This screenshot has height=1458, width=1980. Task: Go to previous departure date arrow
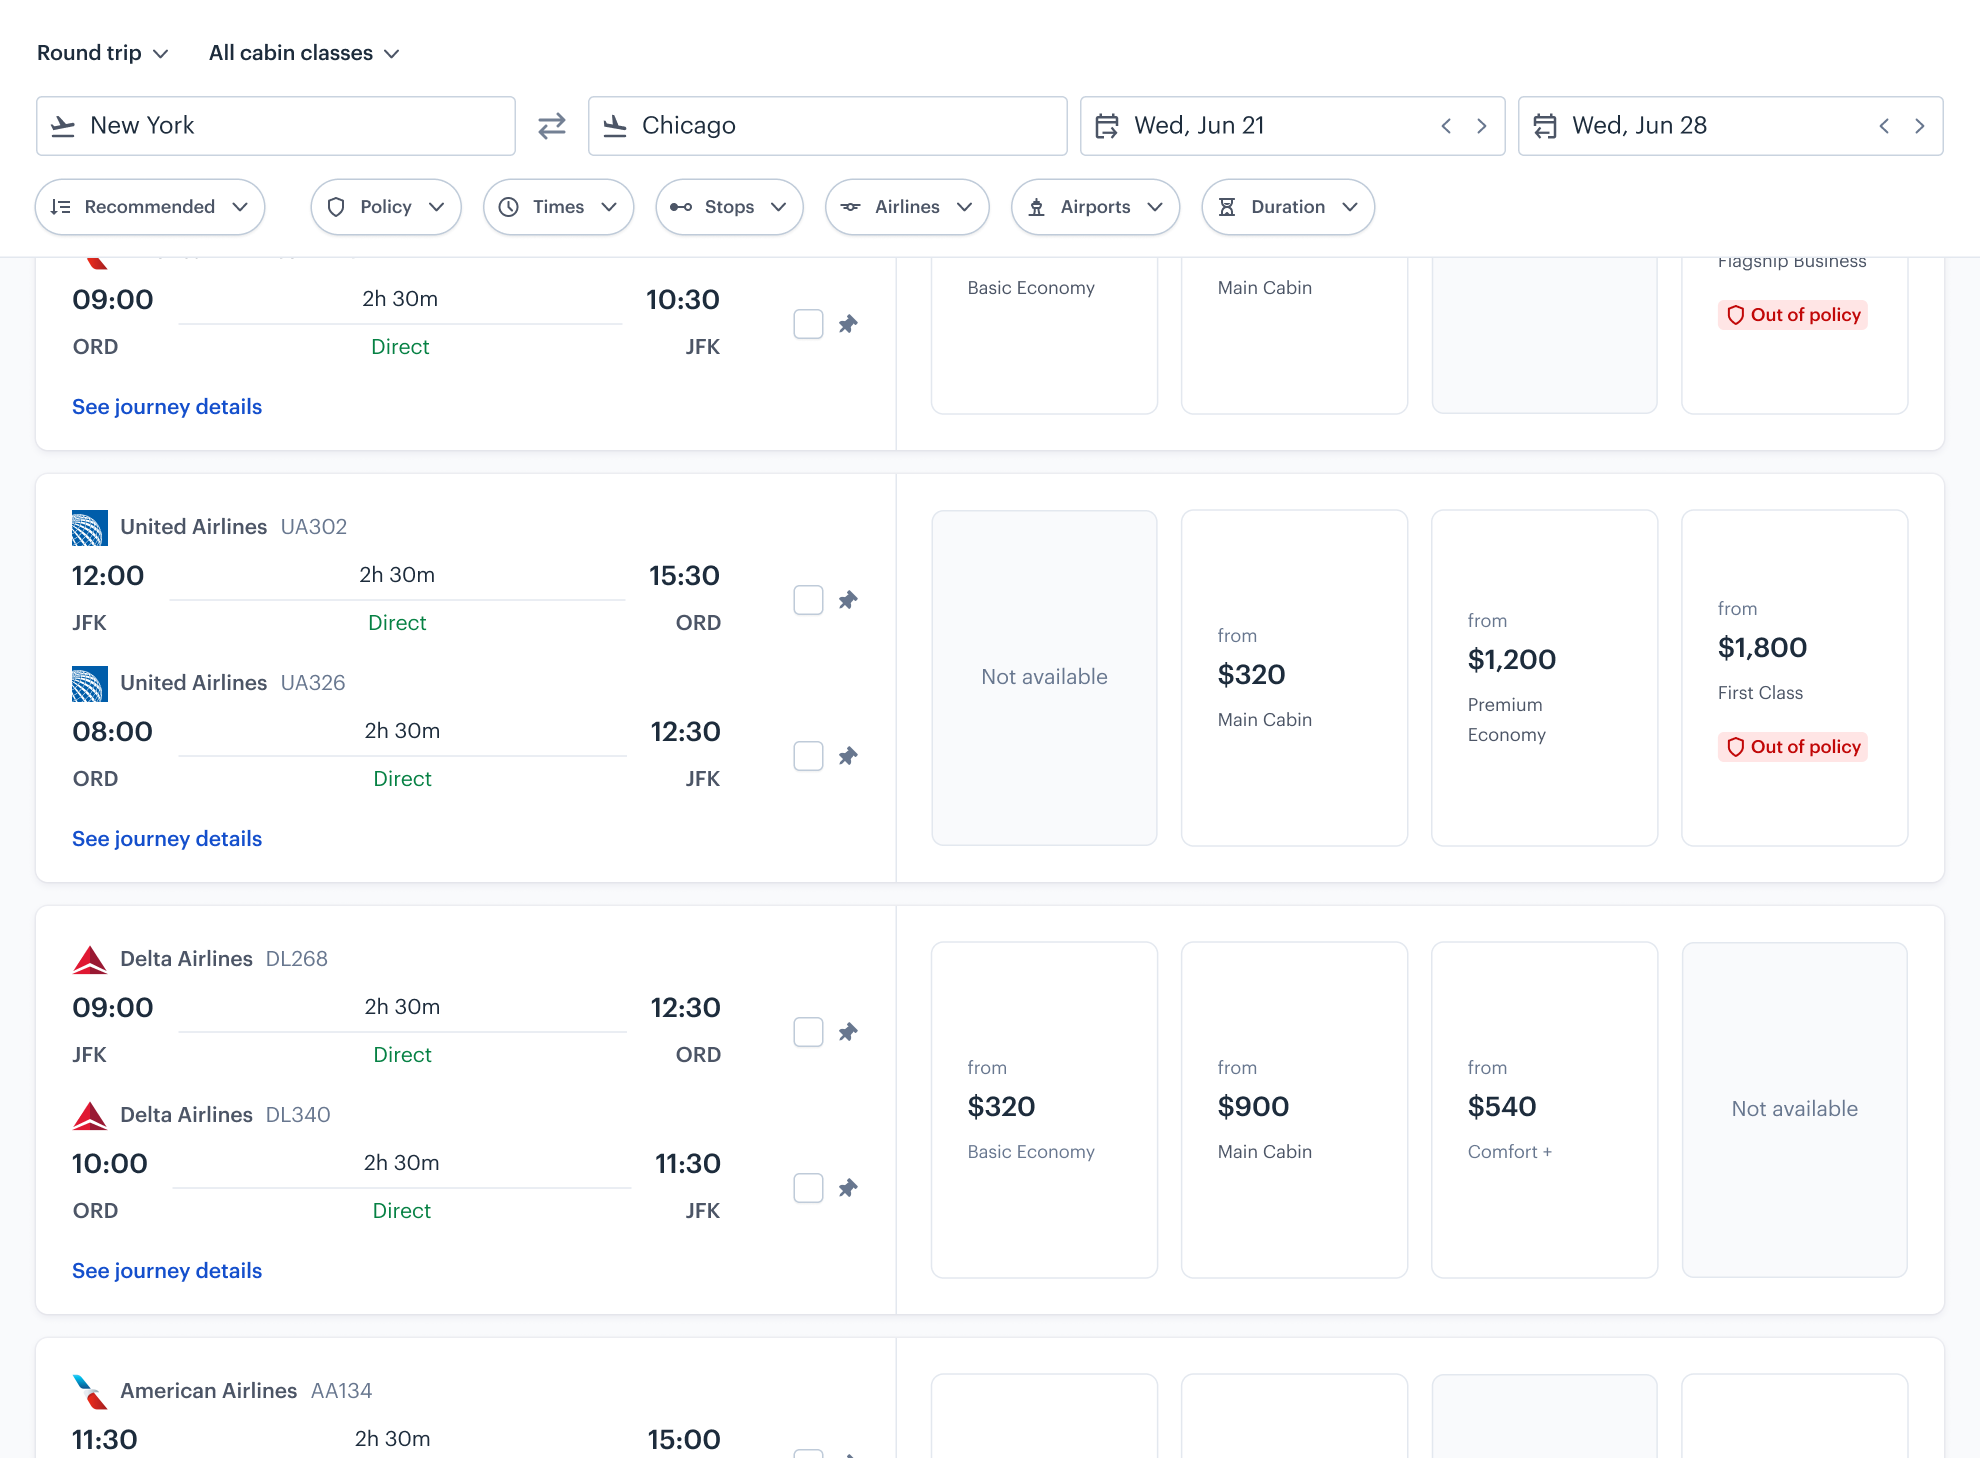(1446, 126)
